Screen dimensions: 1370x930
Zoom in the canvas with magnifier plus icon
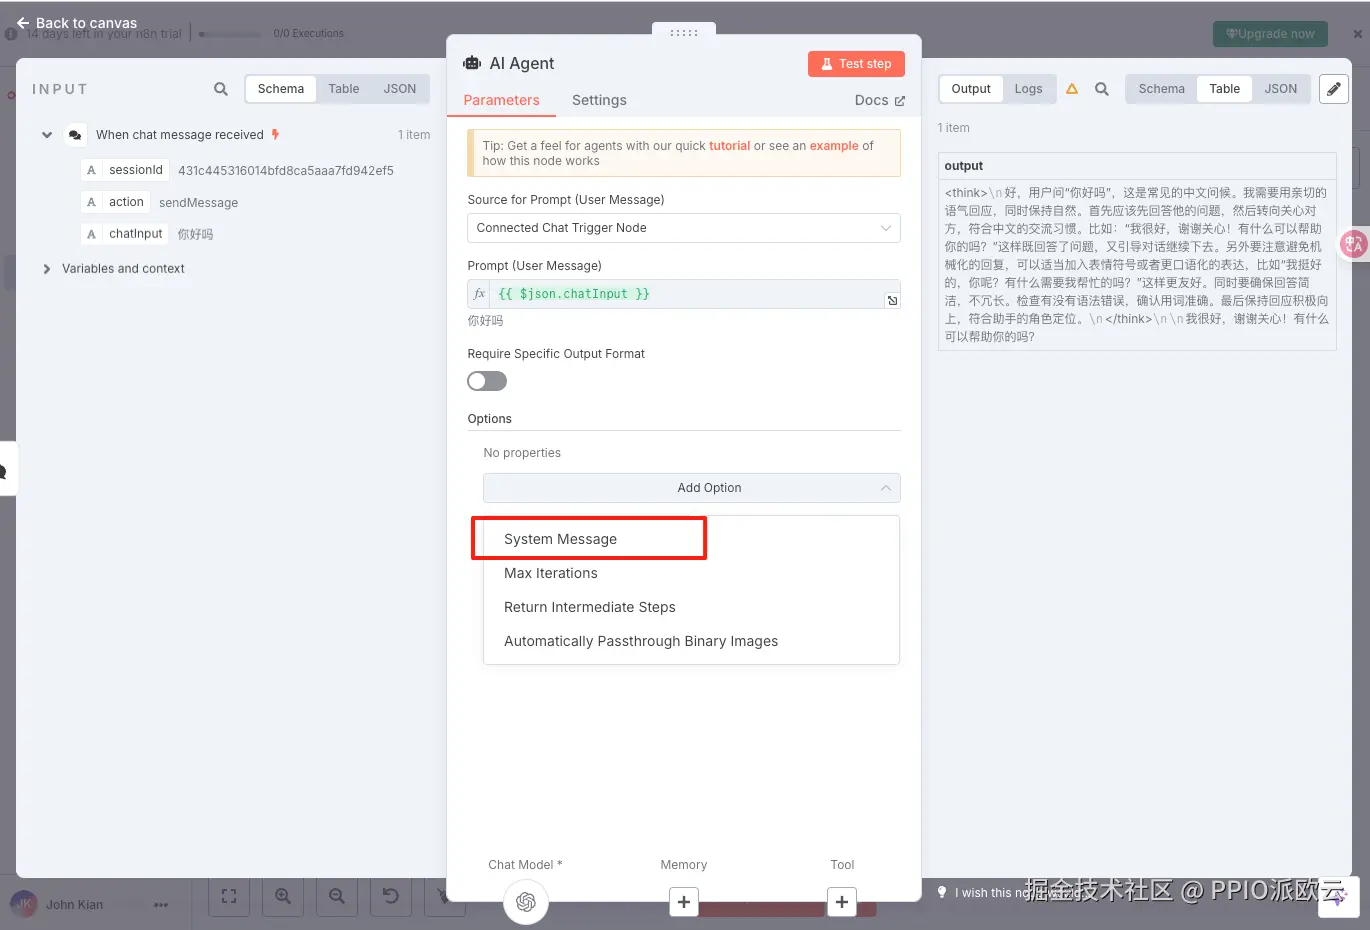click(283, 896)
